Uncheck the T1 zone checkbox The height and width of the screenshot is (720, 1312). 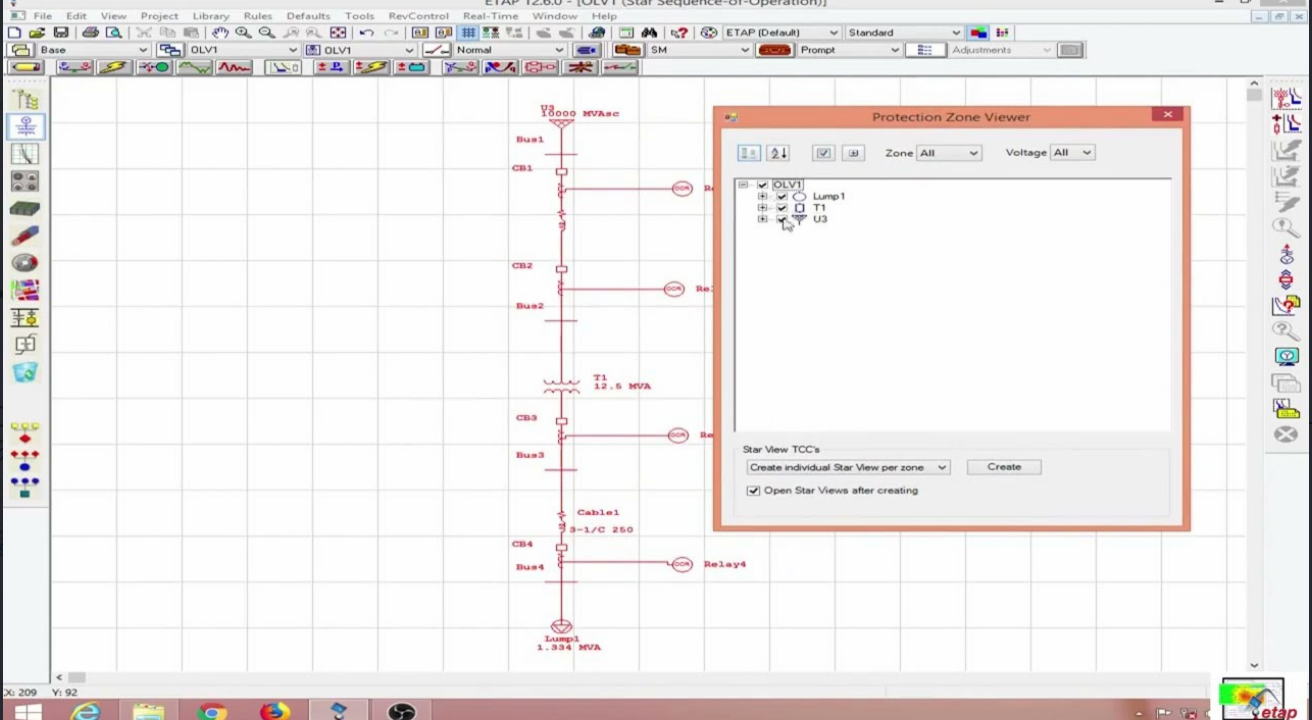coord(782,208)
